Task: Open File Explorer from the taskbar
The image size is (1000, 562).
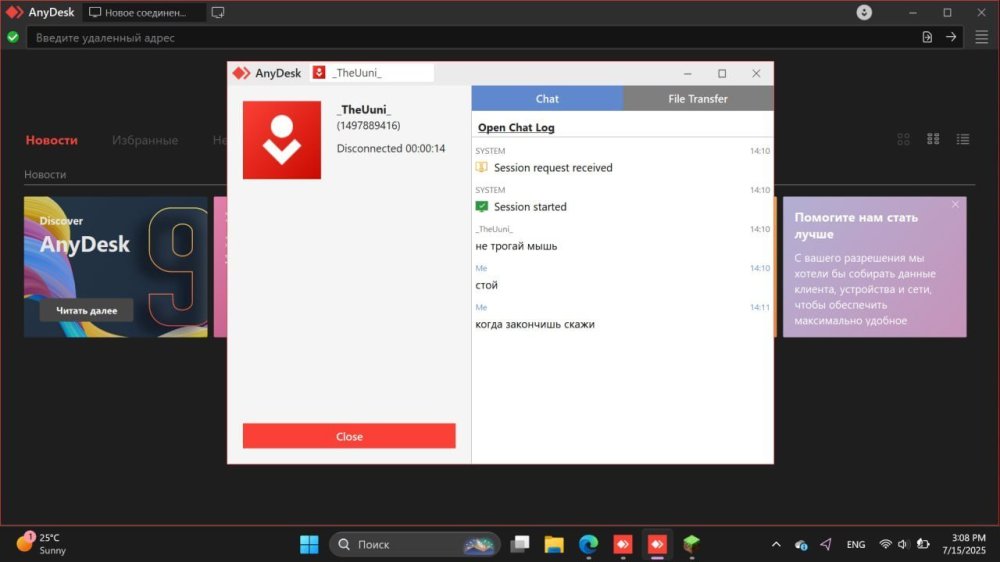Action: coord(554,544)
